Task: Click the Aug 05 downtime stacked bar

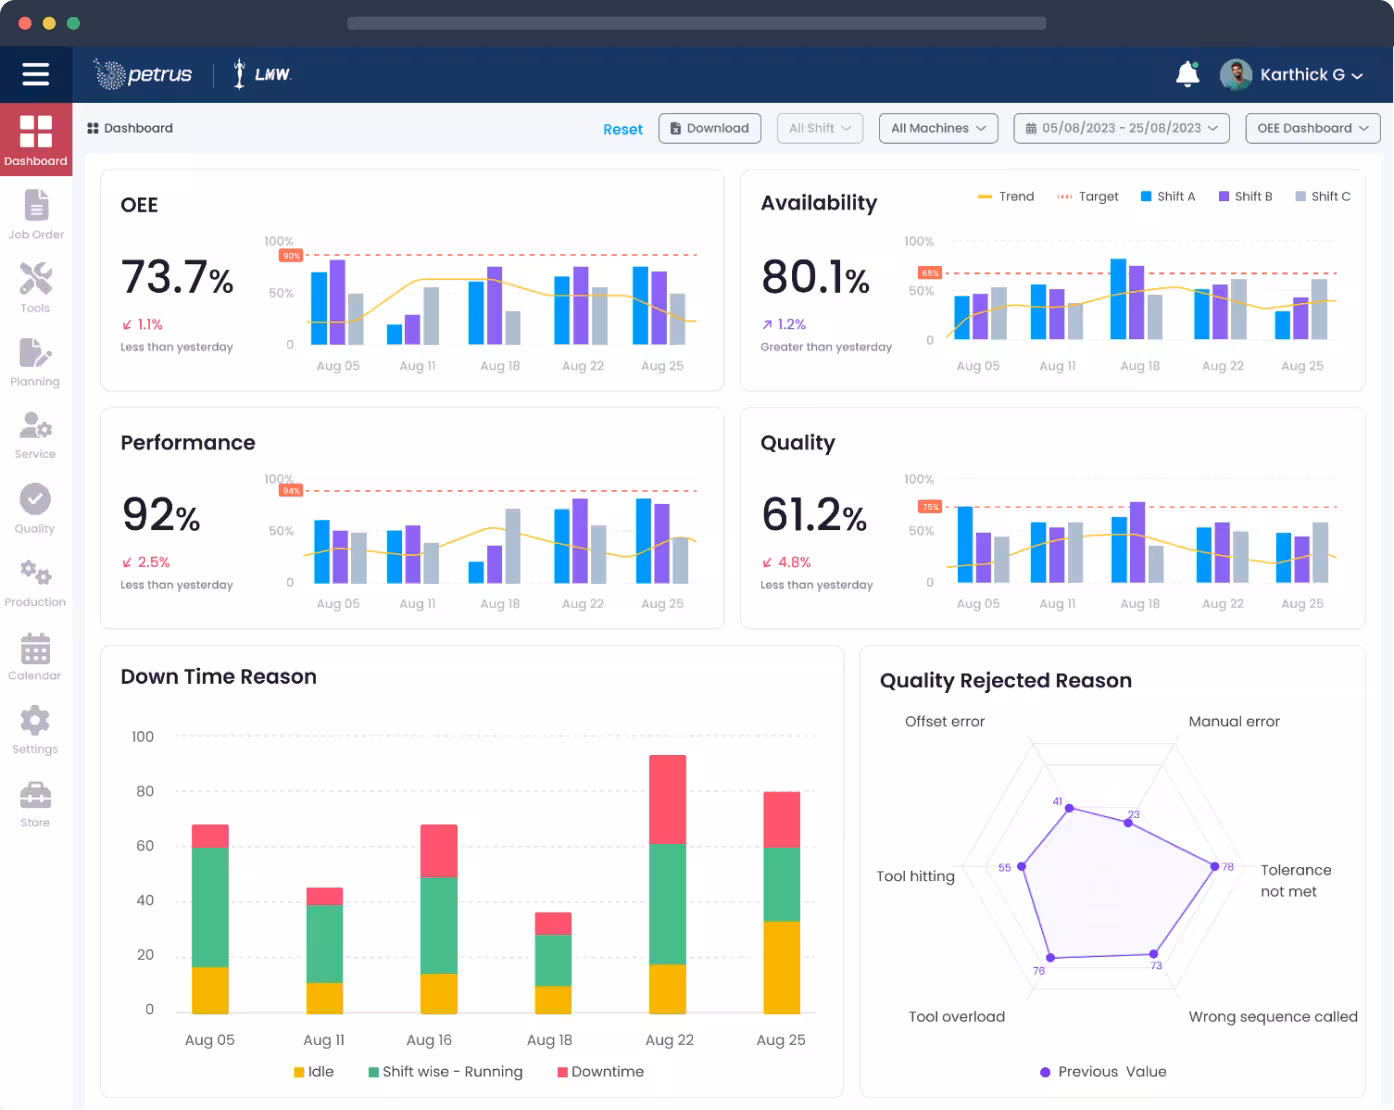Action: tap(210, 919)
